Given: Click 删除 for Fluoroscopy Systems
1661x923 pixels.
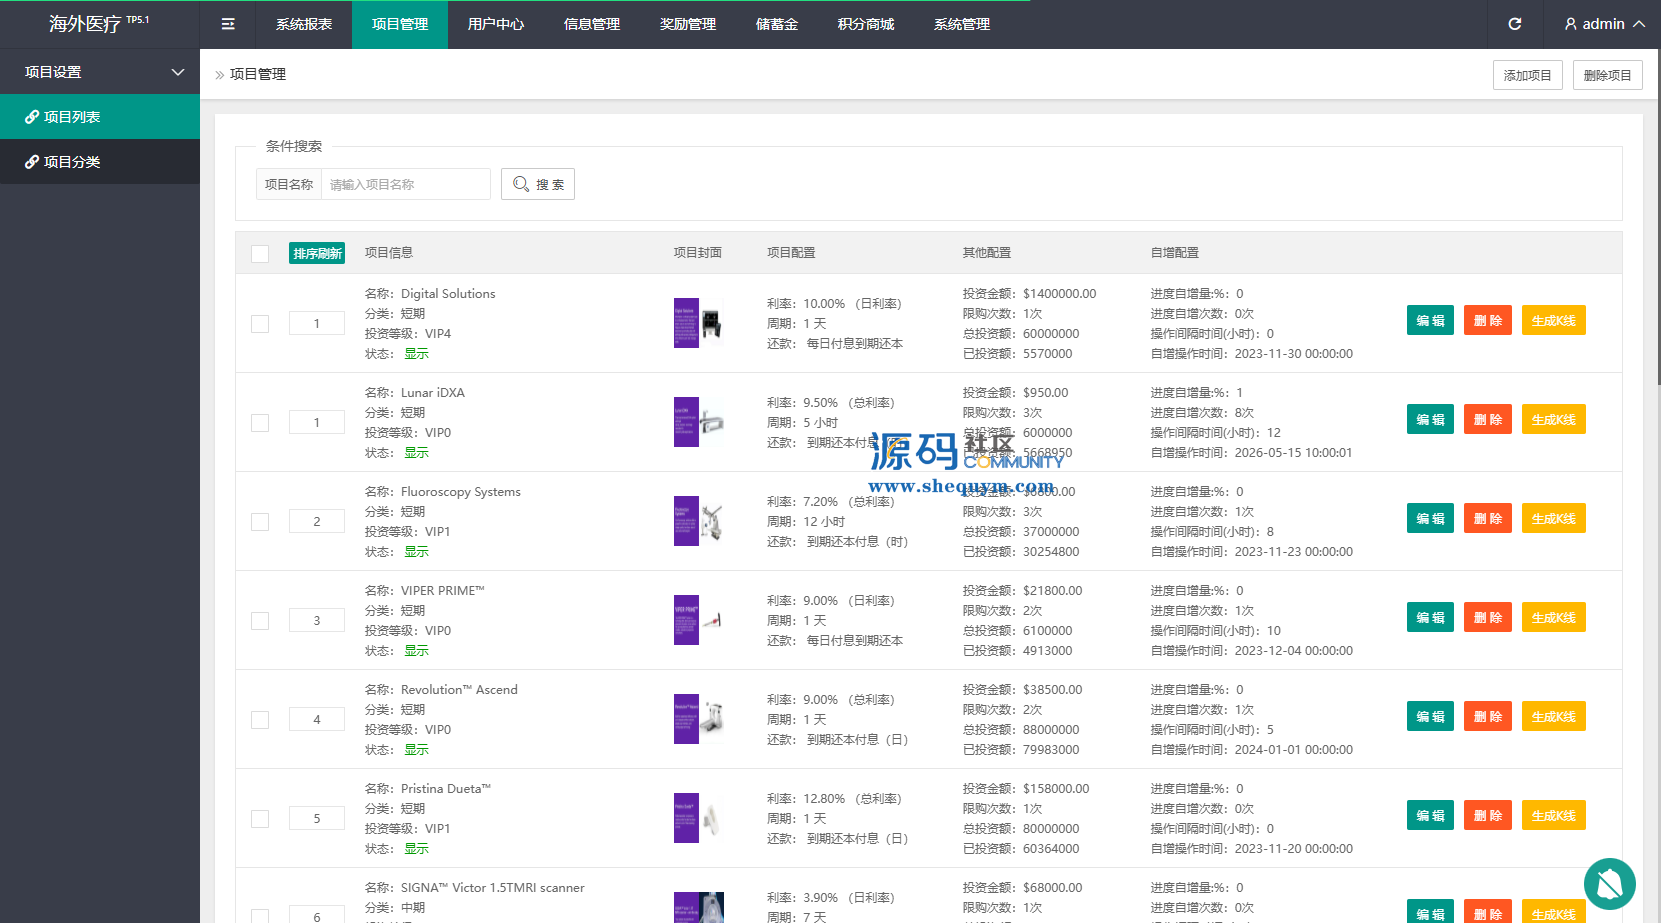Looking at the screenshot, I should click(1488, 518).
